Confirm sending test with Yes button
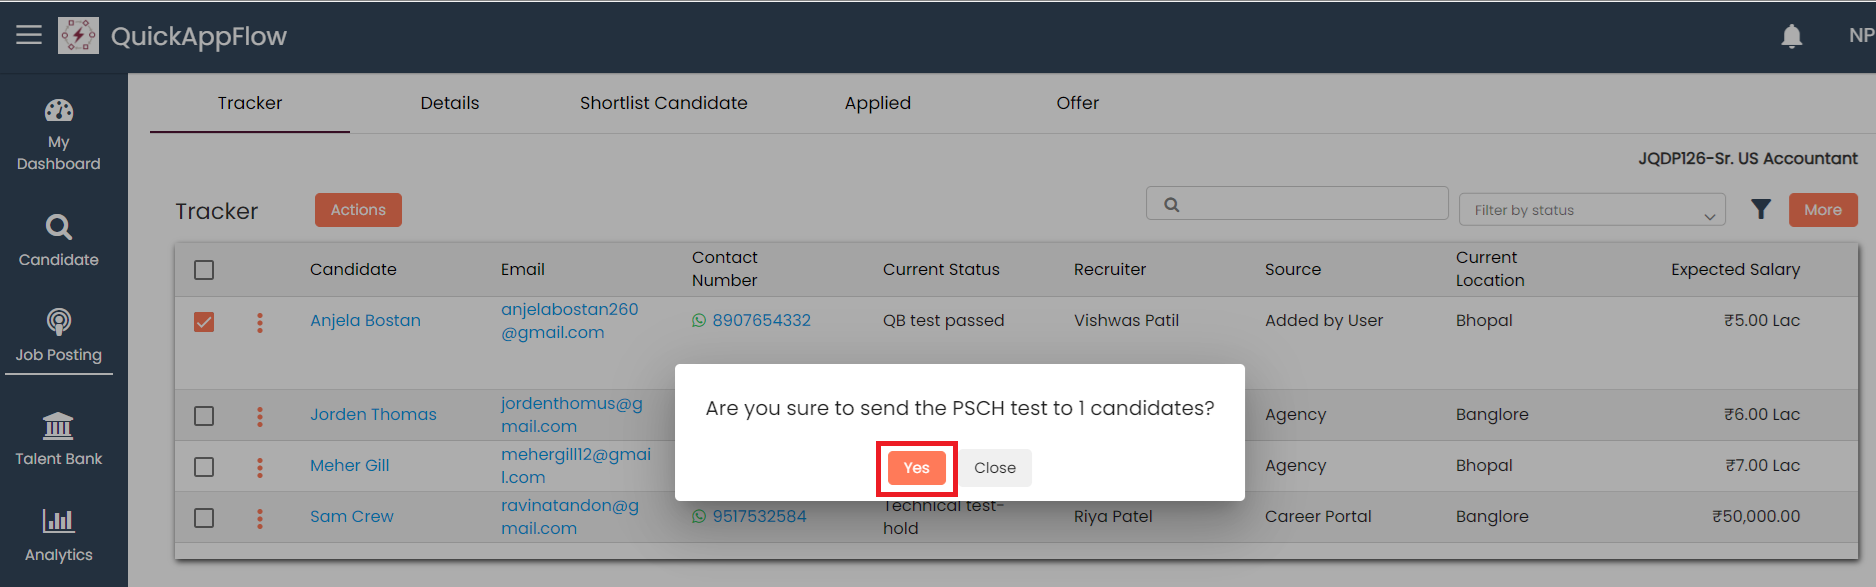Viewport: 1876px width, 587px height. [x=916, y=468]
